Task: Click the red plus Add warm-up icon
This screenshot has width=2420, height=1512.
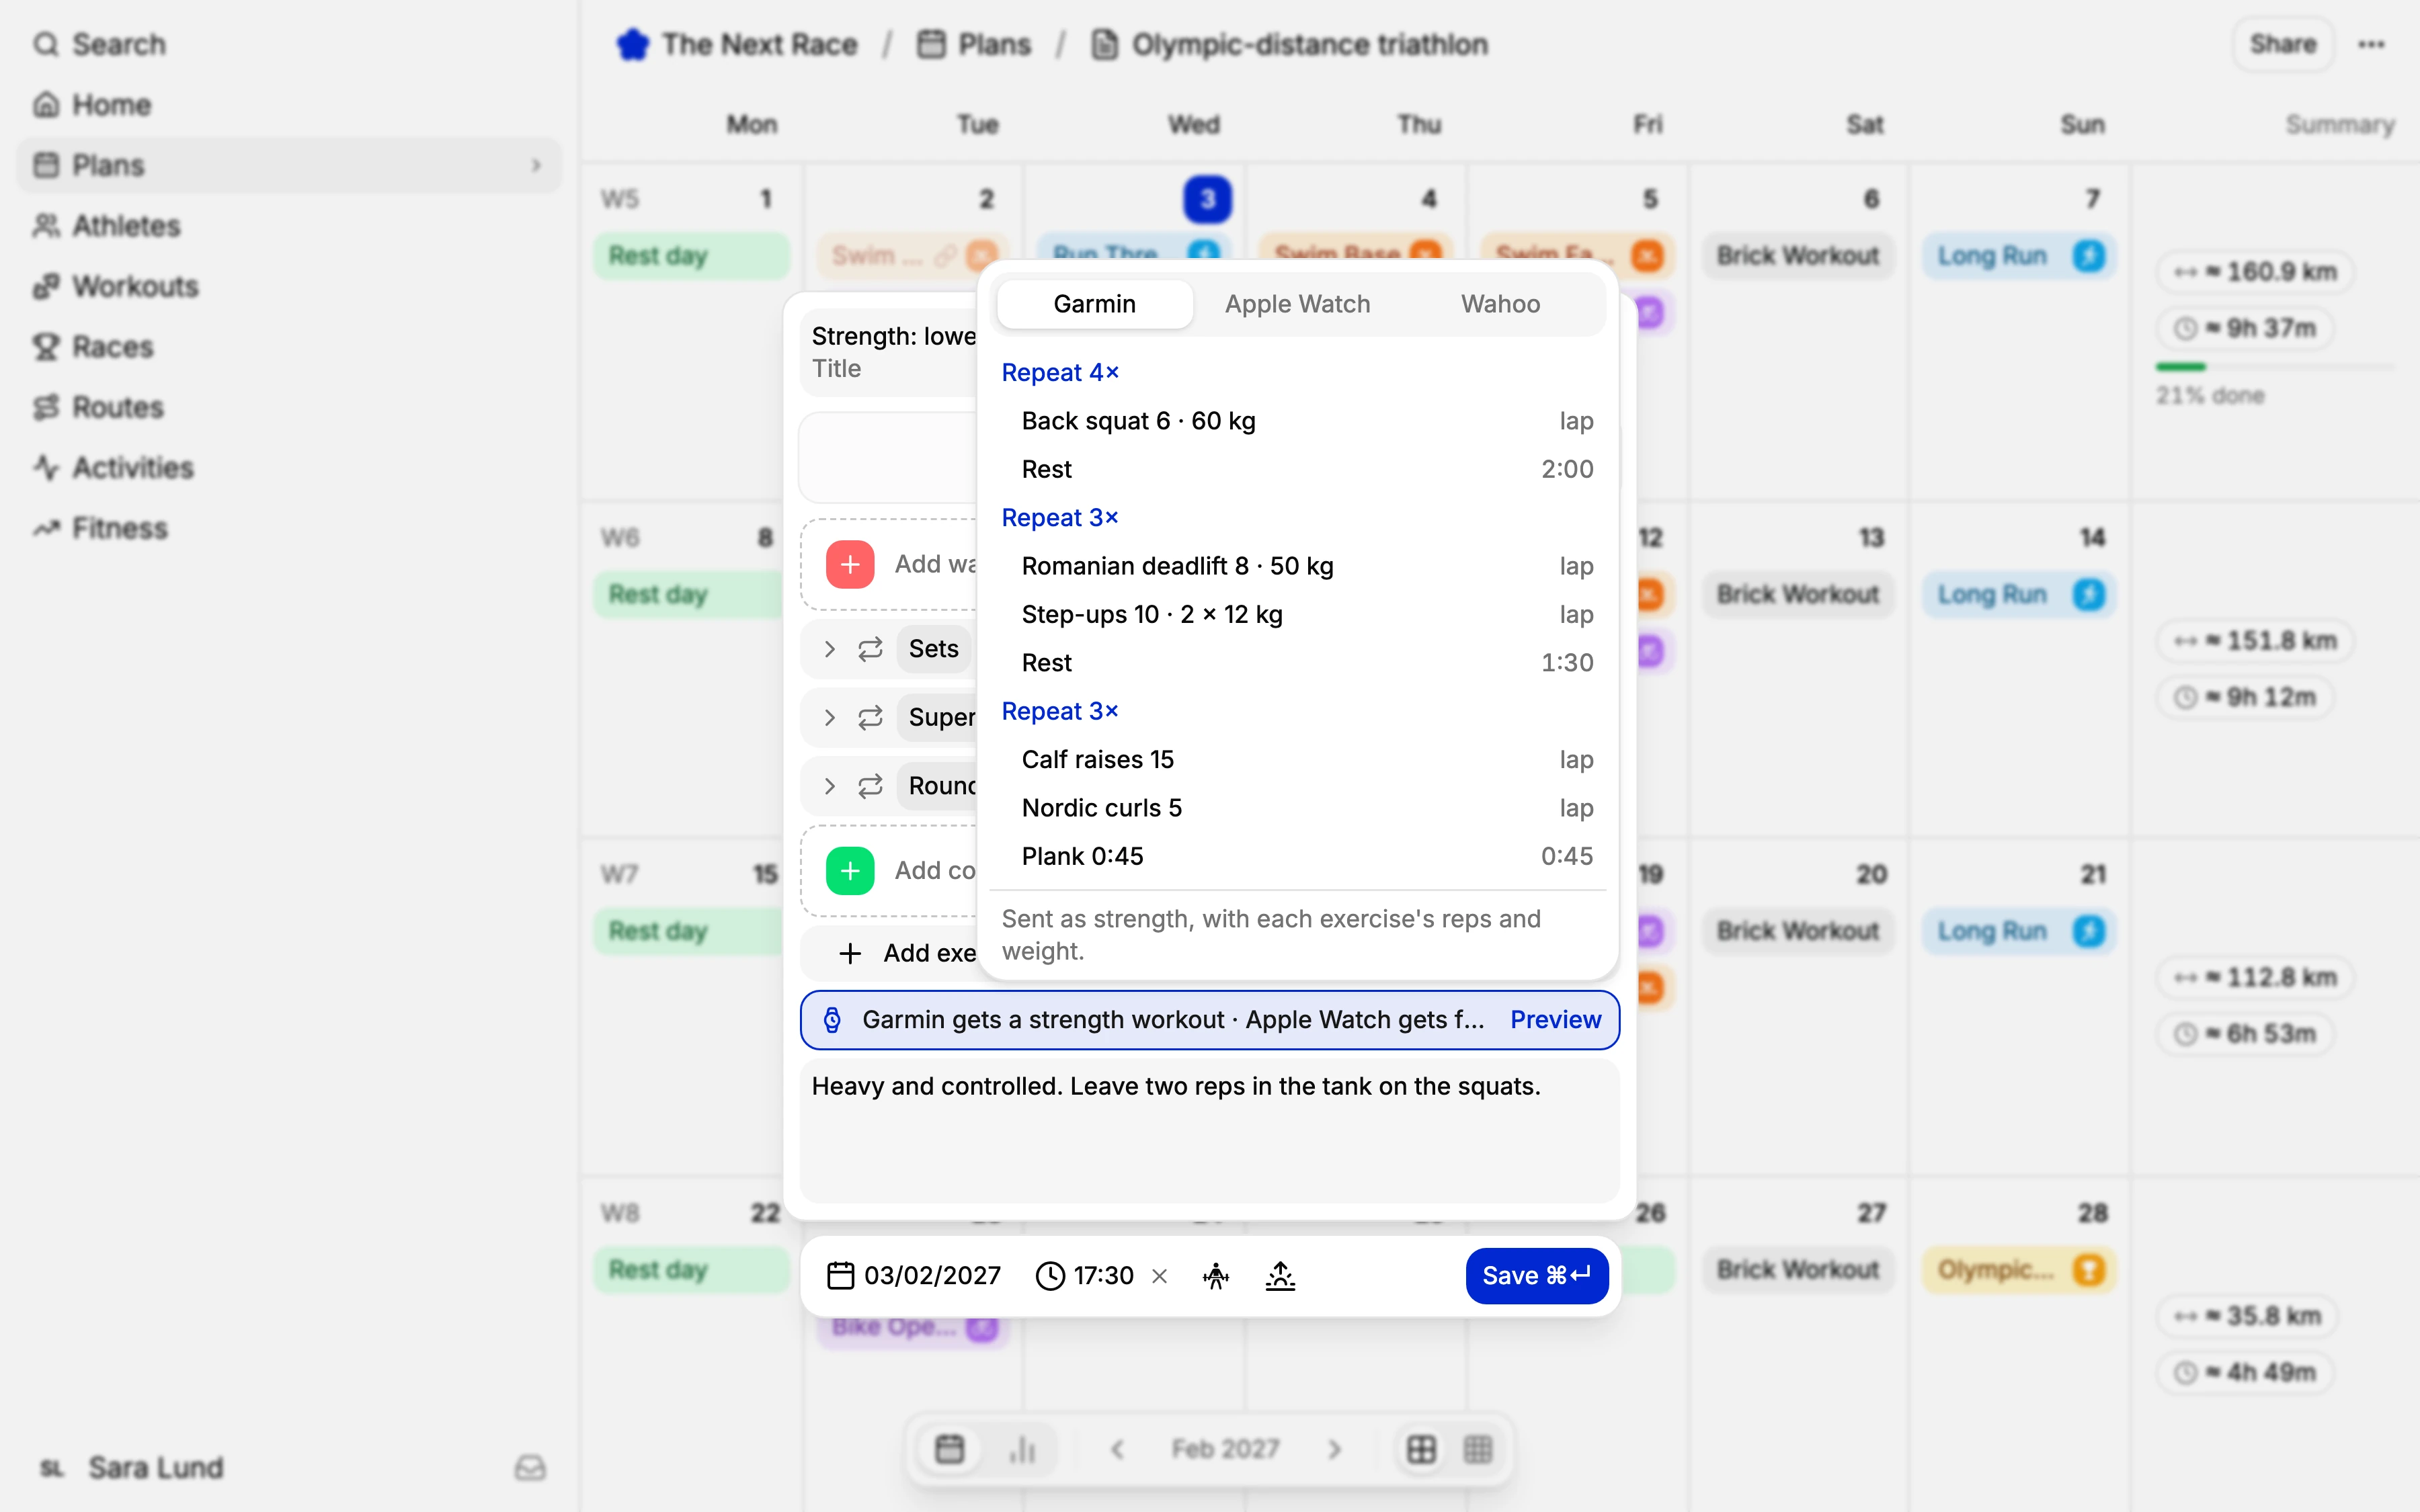Action: pos(850,564)
